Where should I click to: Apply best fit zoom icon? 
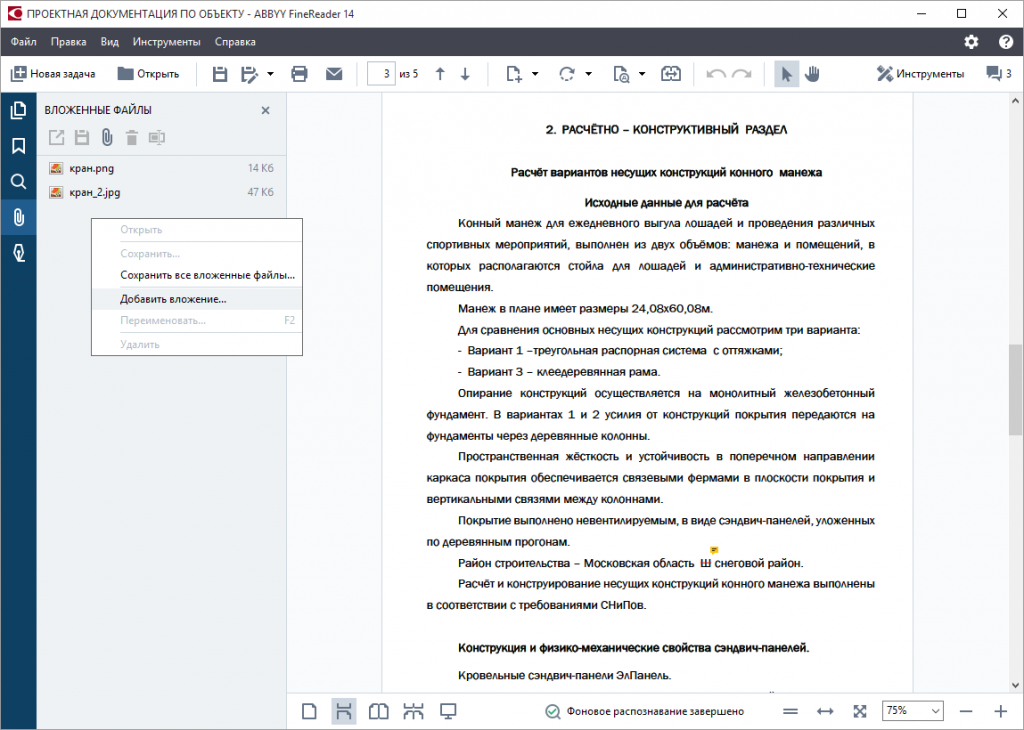860,711
